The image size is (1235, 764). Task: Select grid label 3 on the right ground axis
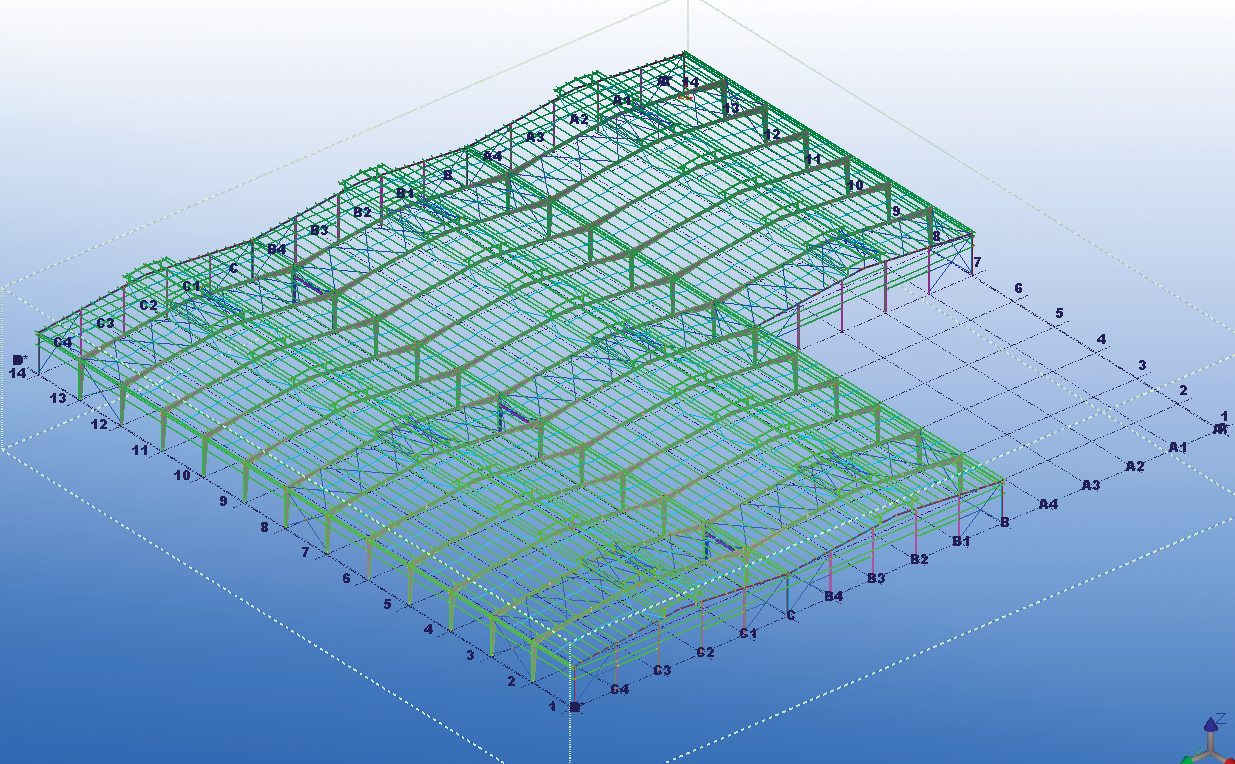coord(1142,365)
